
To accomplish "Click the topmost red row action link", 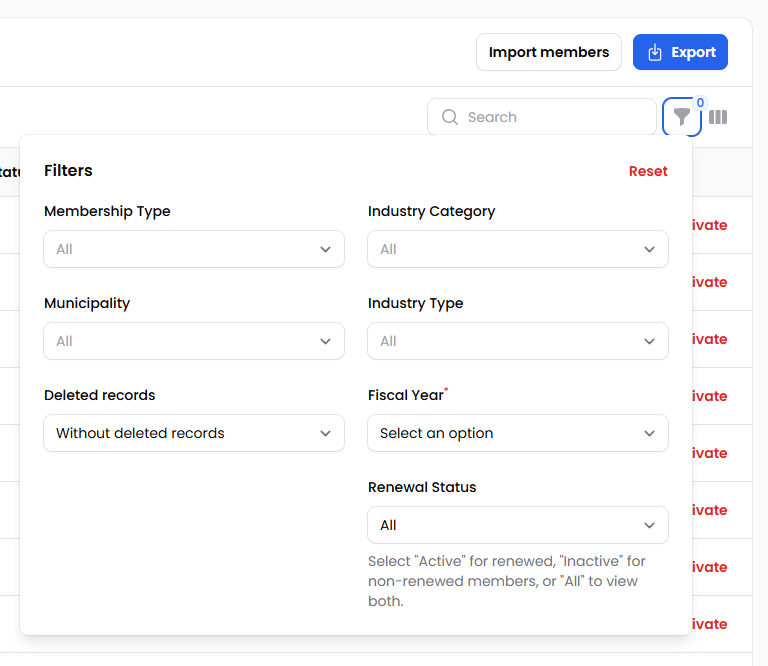I will click(x=709, y=225).
